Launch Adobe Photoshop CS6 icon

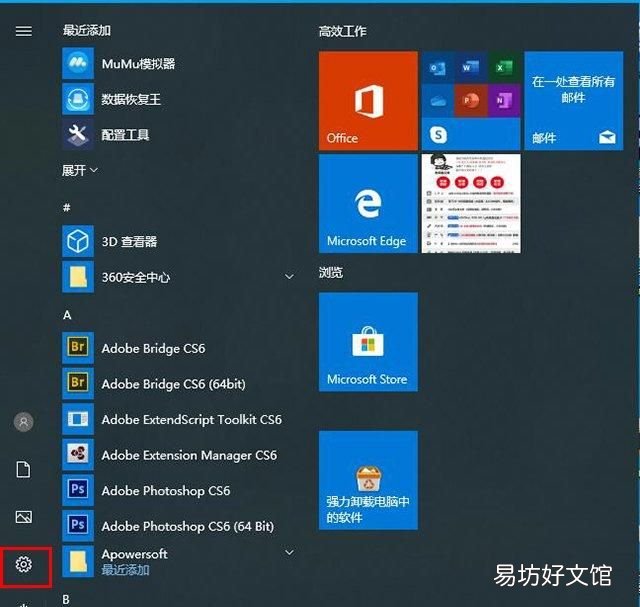coord(78,490)
